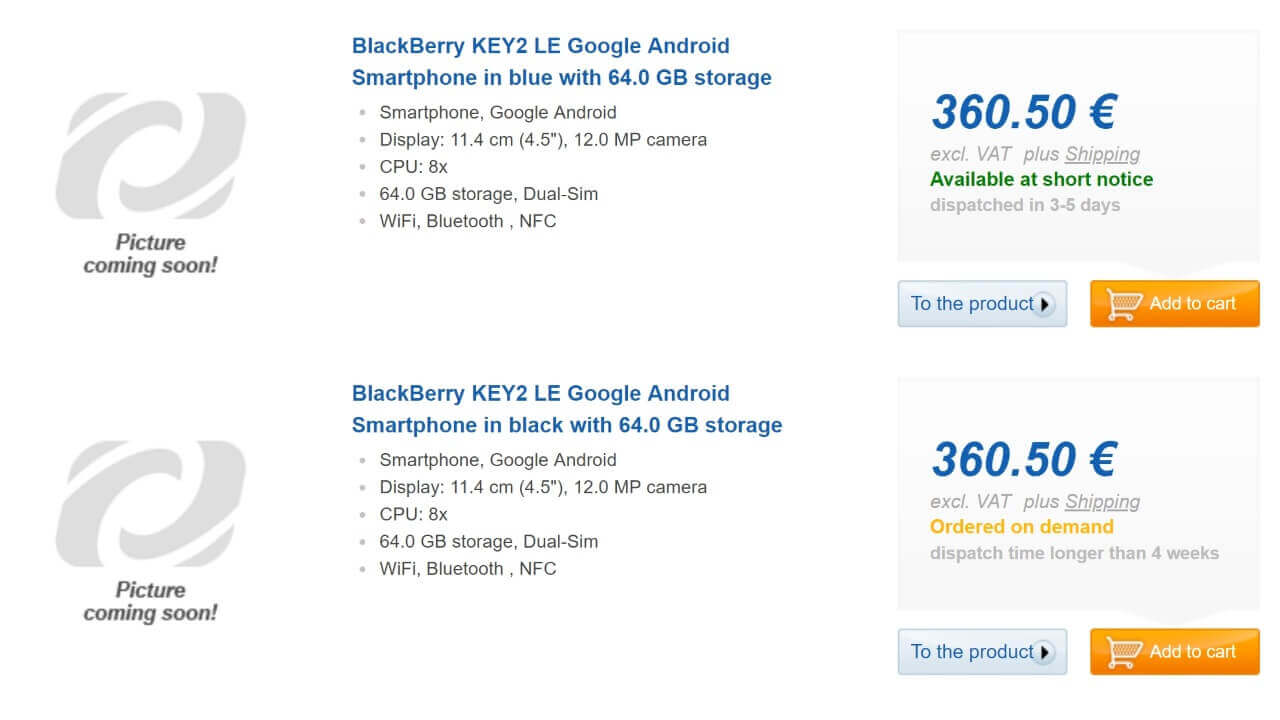Click the cart icon for the blue KEY2 LE
This screenshot has width=1280, height=720.
coord(1125,304)
